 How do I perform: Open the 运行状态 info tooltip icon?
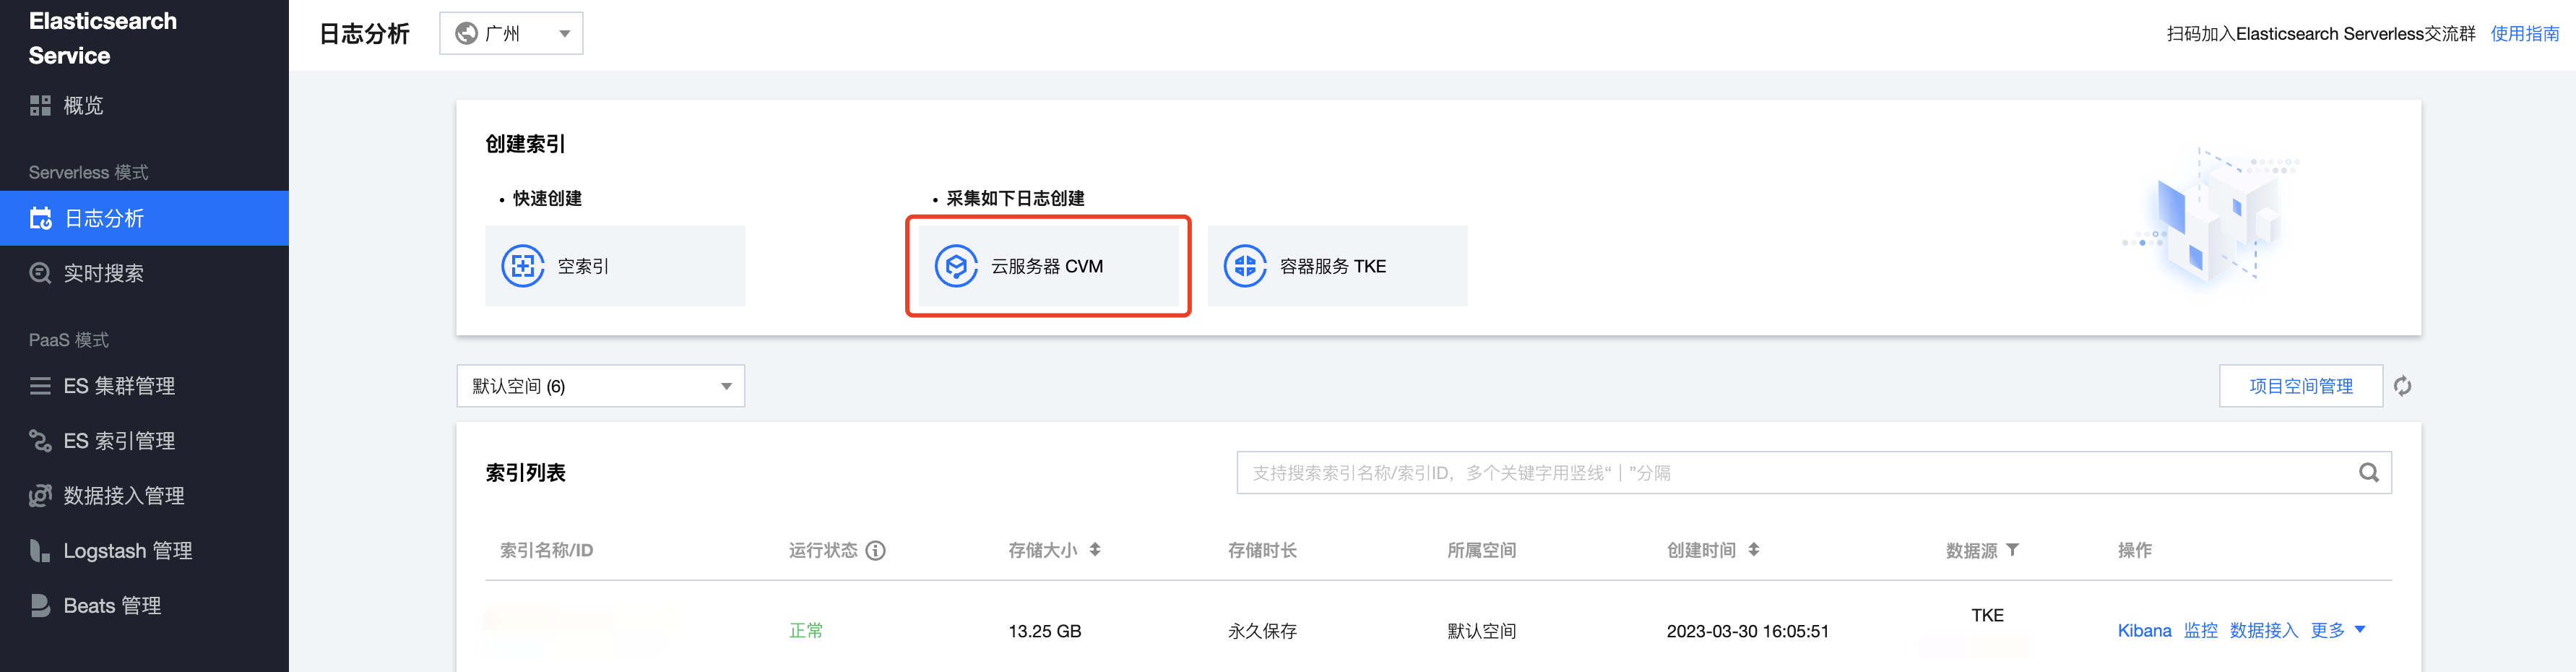coord(877,550)
